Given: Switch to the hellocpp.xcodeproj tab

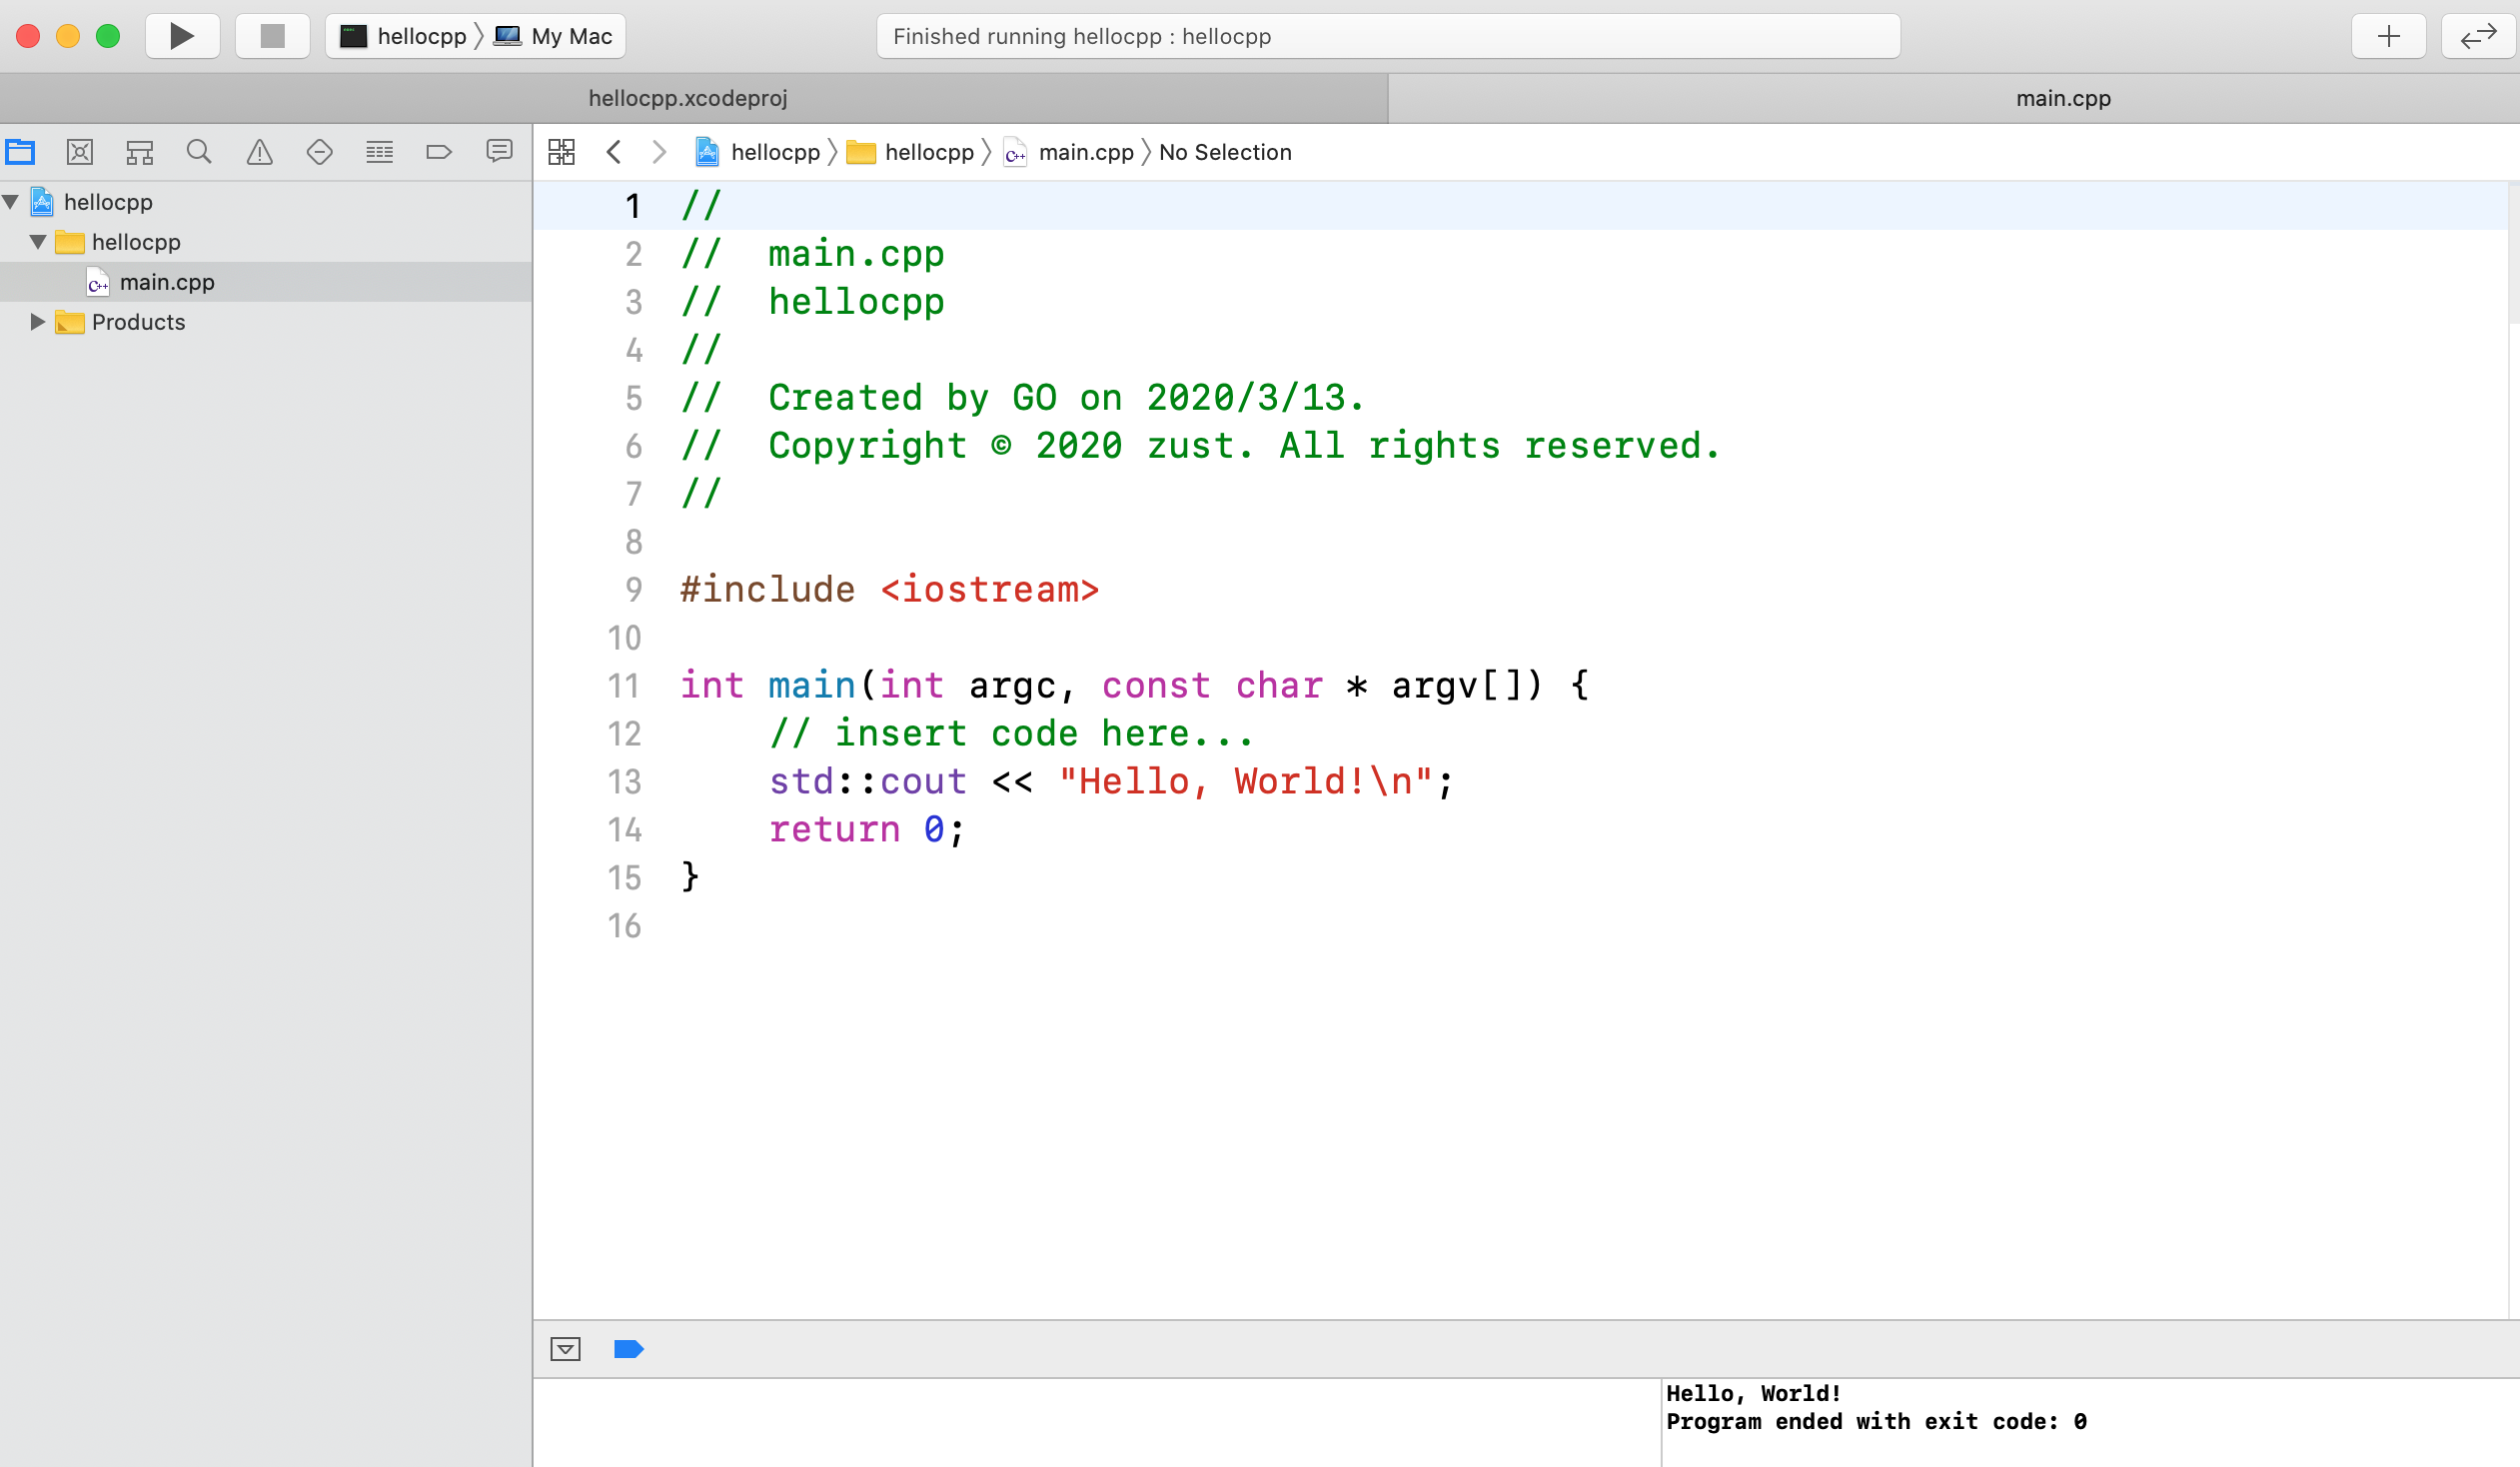Looking at the screenshot, I should click(x=688, y=98).
